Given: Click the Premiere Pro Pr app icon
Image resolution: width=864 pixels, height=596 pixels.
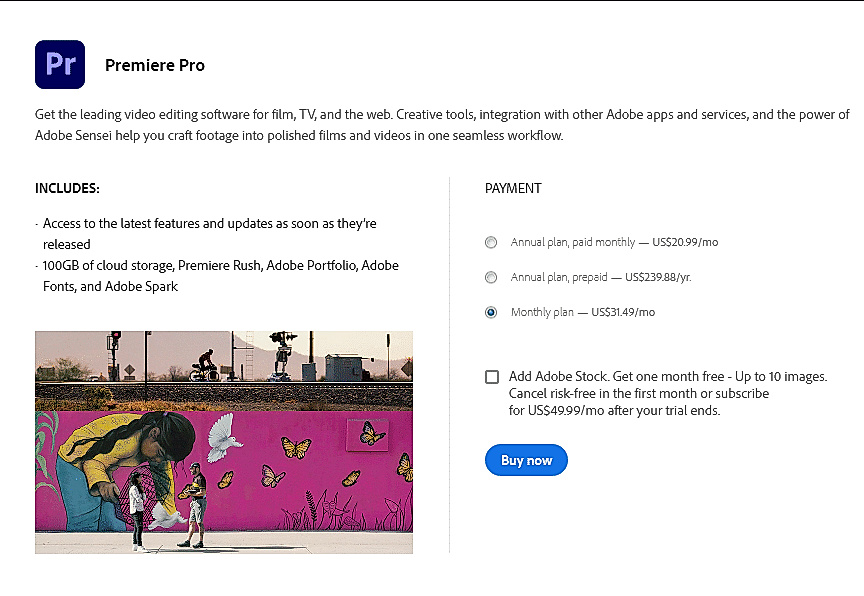Looking at the screenshot, I should click(60, 63).
